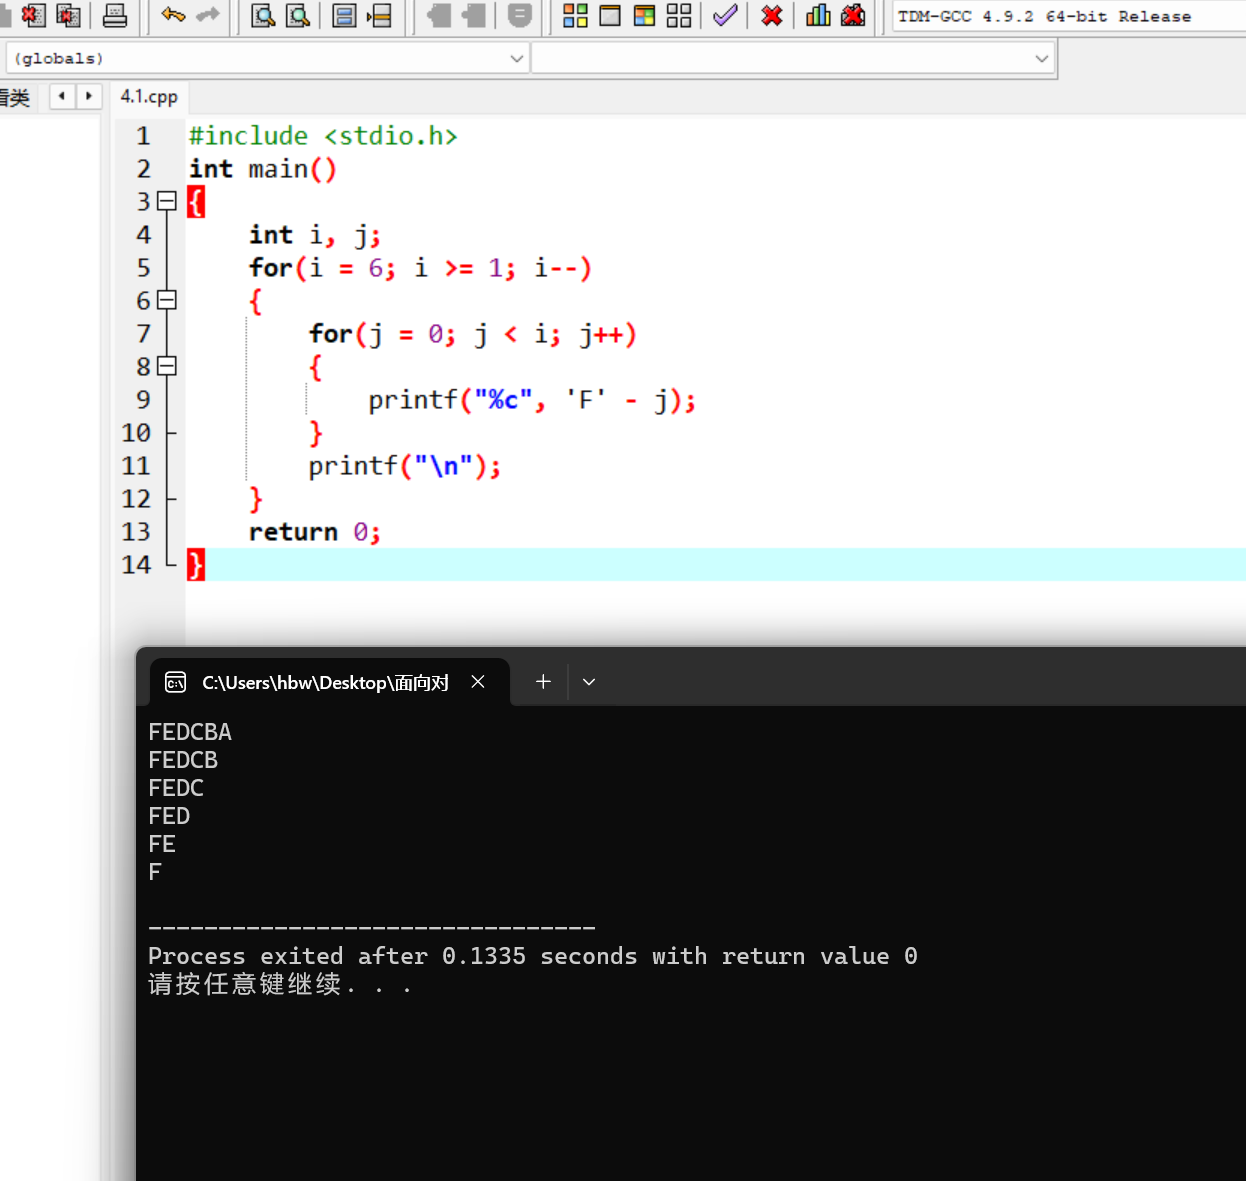The width and height of the screenshot is (1246, 1181).
Task: Open the bar chart profile analysis icon
Action: coord(818,15)
